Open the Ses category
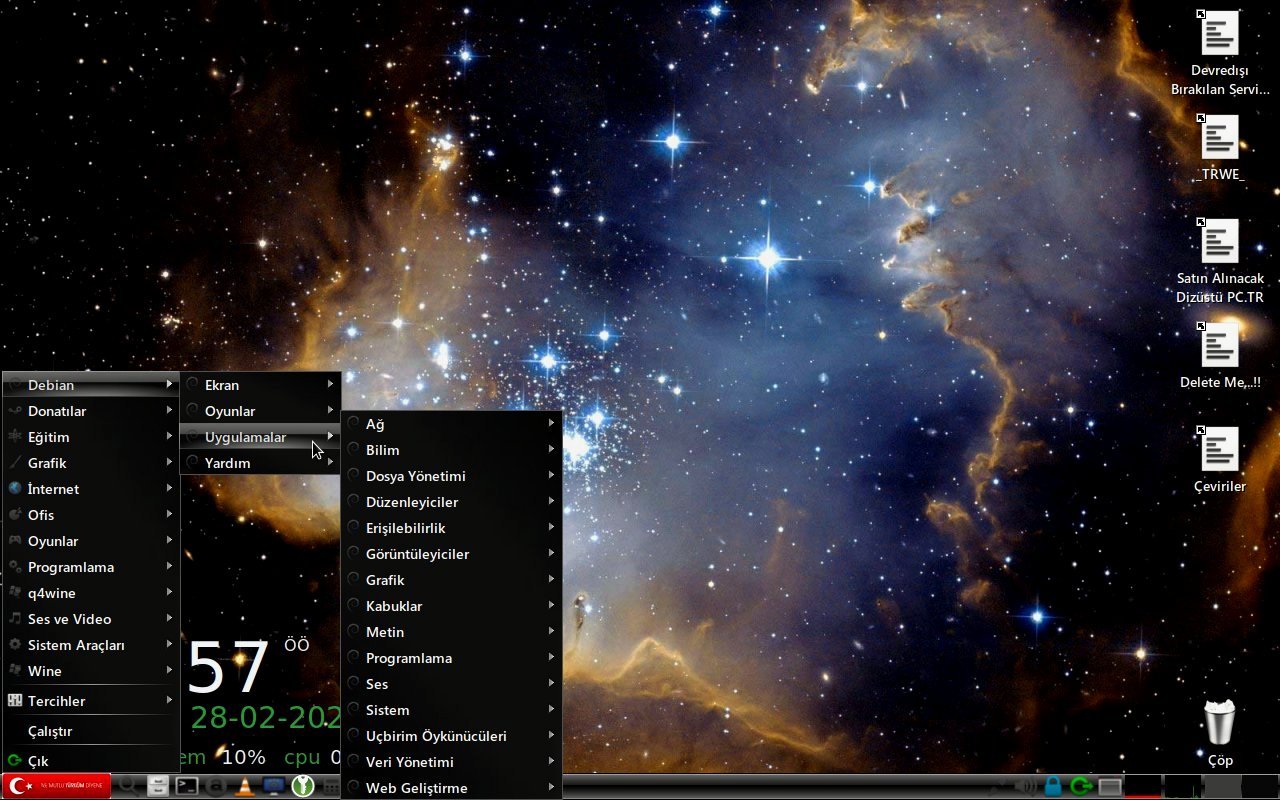Viewport: 1280px width, 800px height. point(452,684)
